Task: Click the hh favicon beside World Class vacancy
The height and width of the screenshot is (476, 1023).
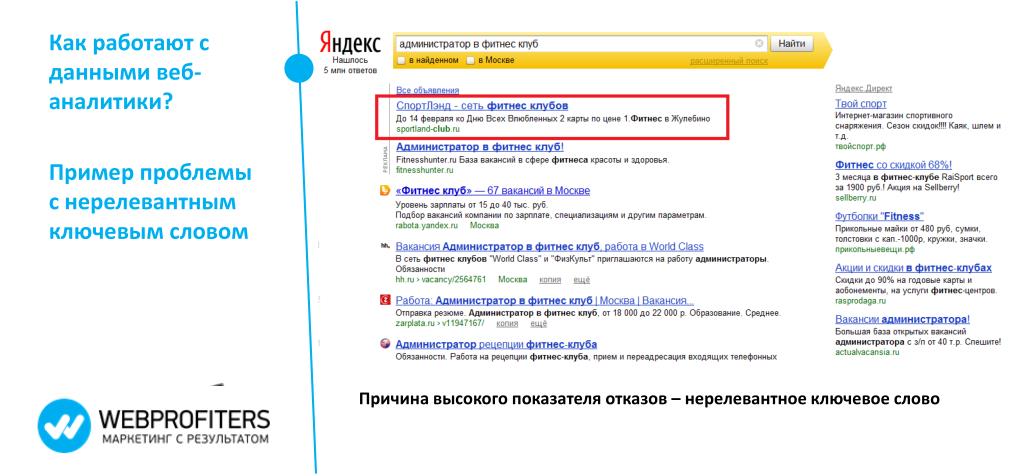Action: (x=385, y=246)
